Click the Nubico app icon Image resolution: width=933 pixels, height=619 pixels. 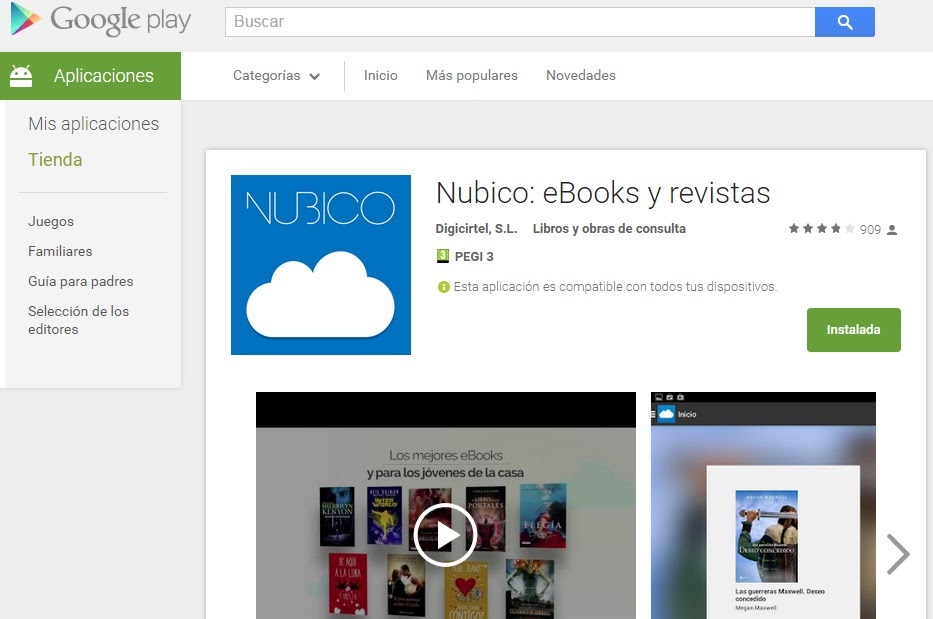[x=320, y=264]
